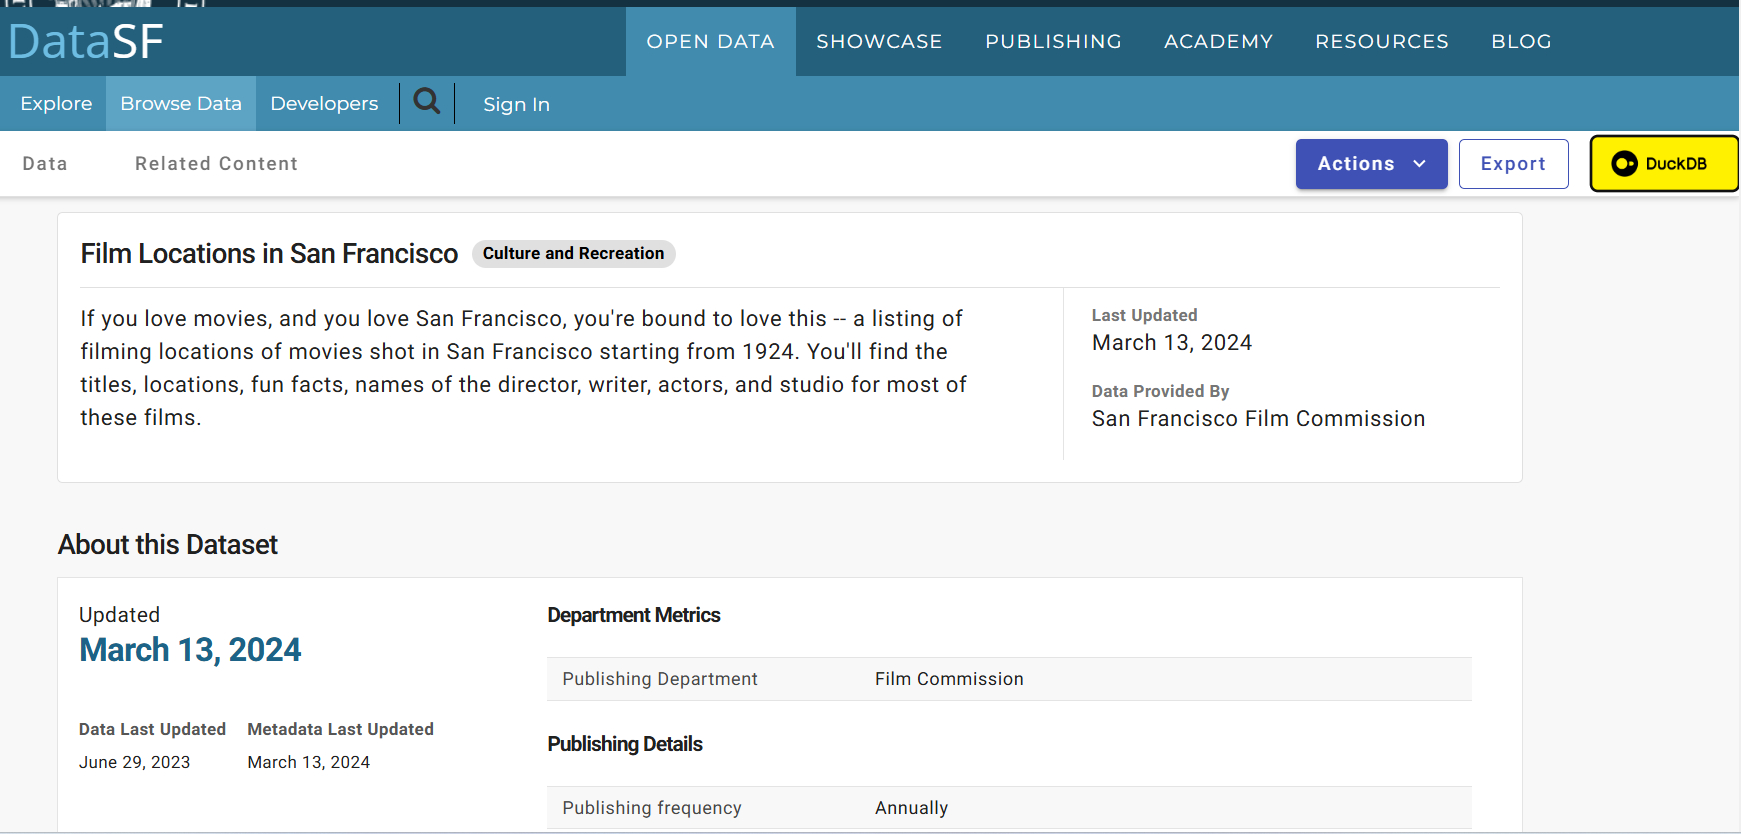Click the DataSF logo
Screen dimensions: 1741x834
[x=86, y=42]
